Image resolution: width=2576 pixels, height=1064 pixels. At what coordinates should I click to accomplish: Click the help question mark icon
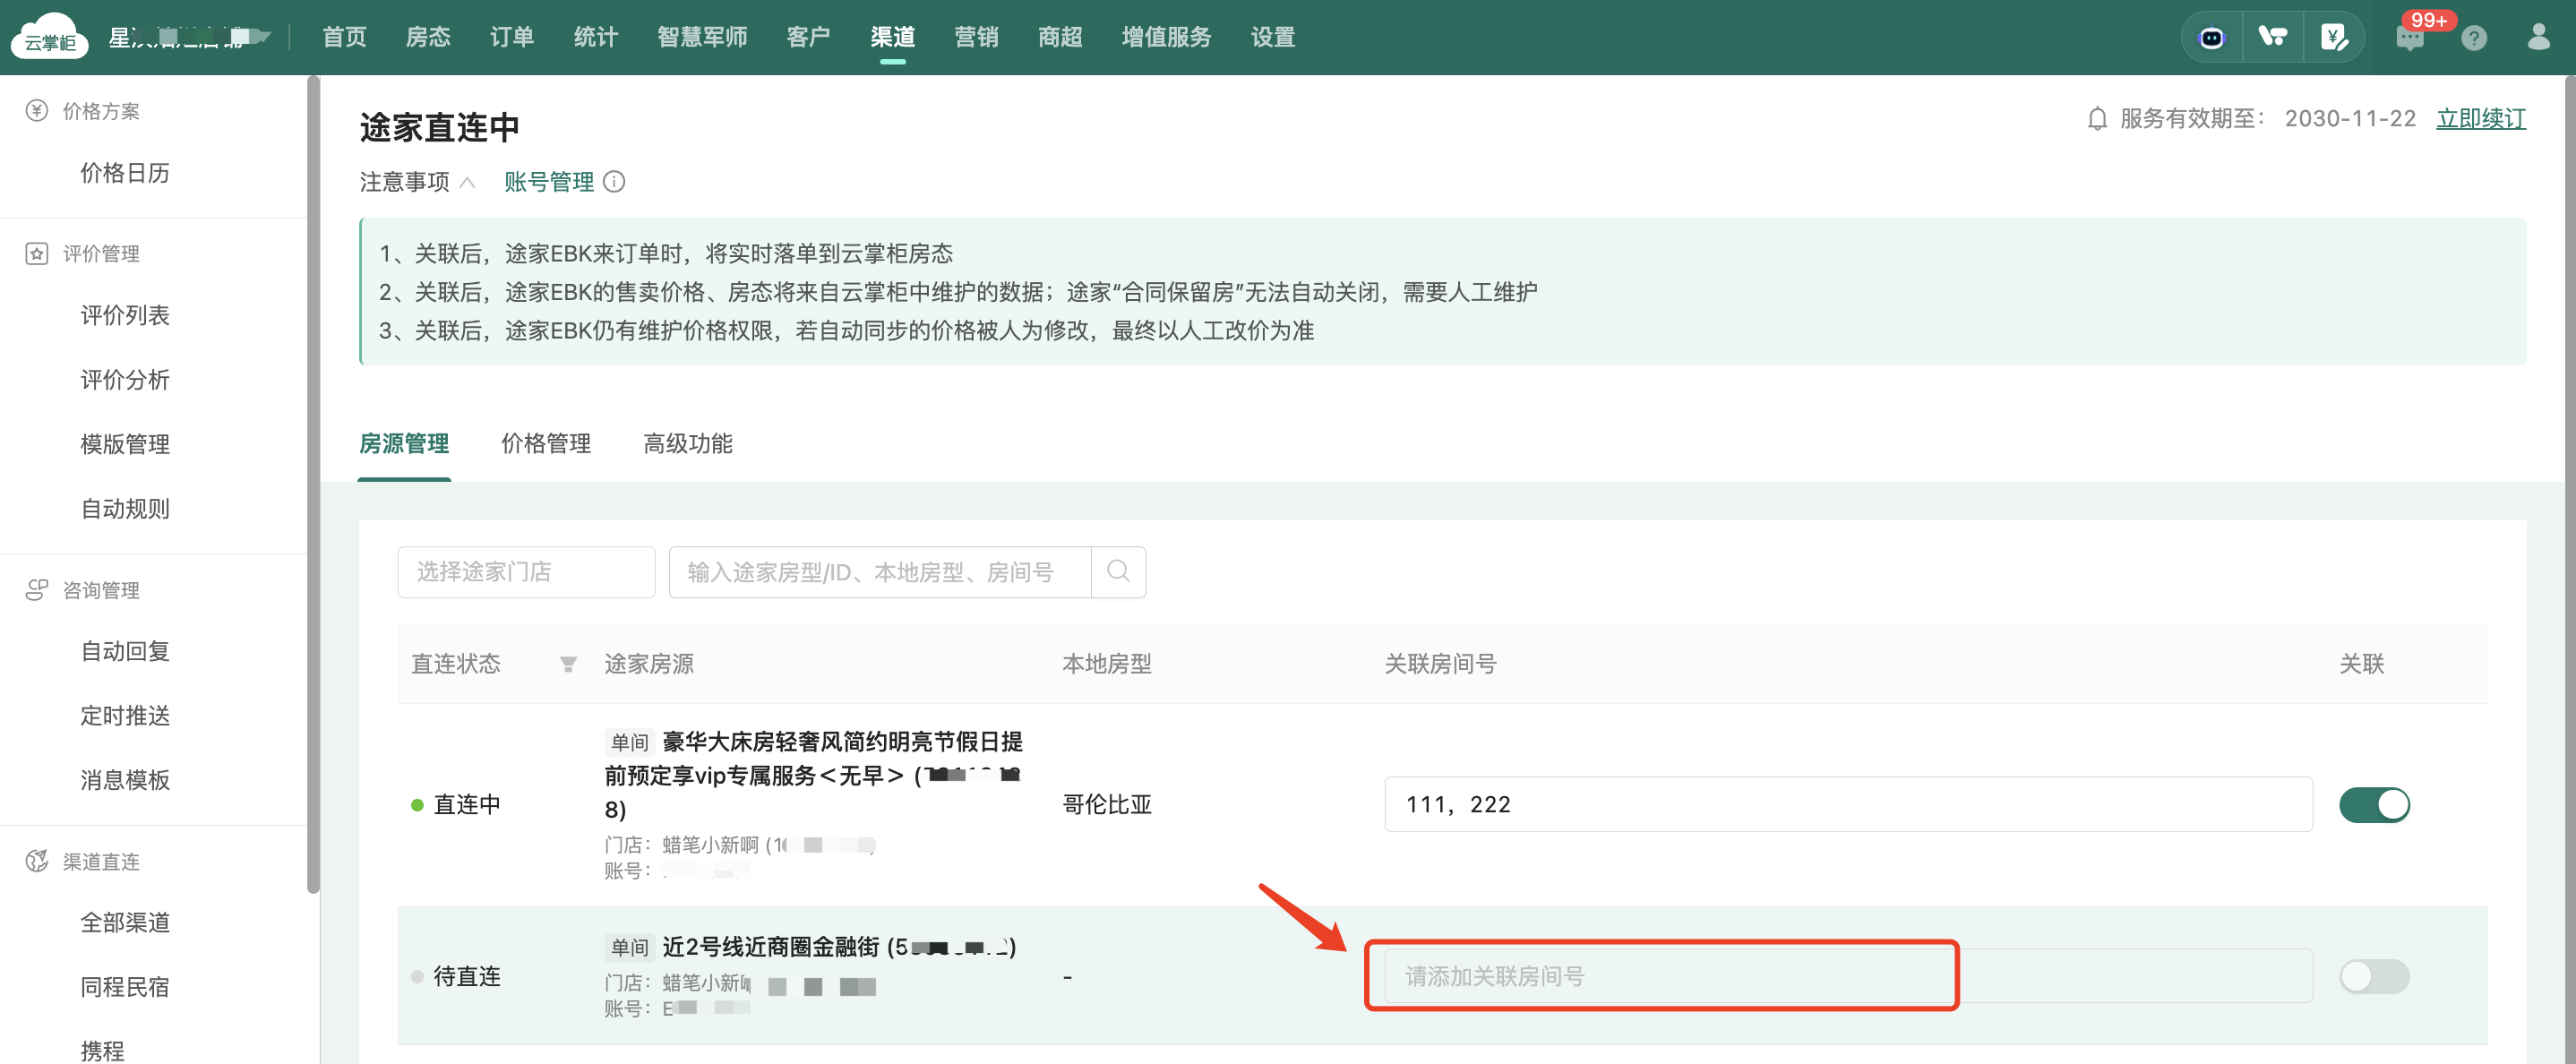[x=2474, y=38]
